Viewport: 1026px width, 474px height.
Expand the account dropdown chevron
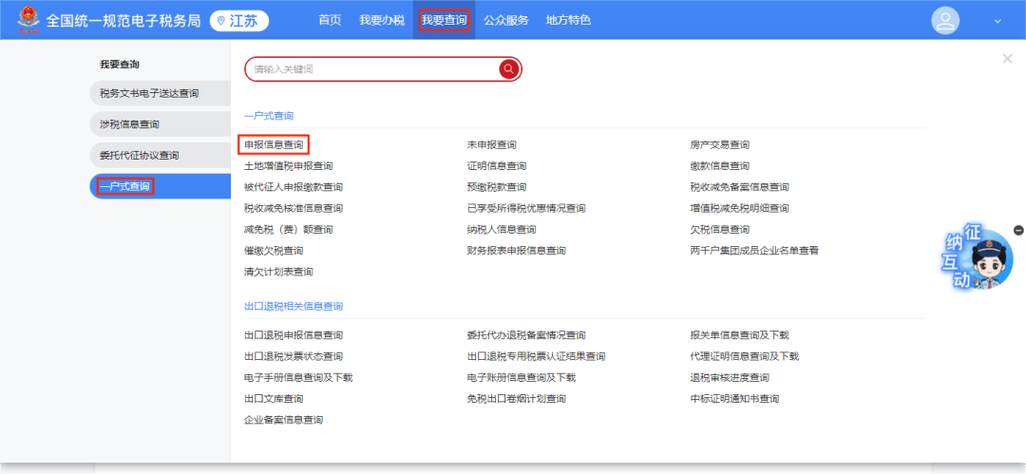point(997,21)
